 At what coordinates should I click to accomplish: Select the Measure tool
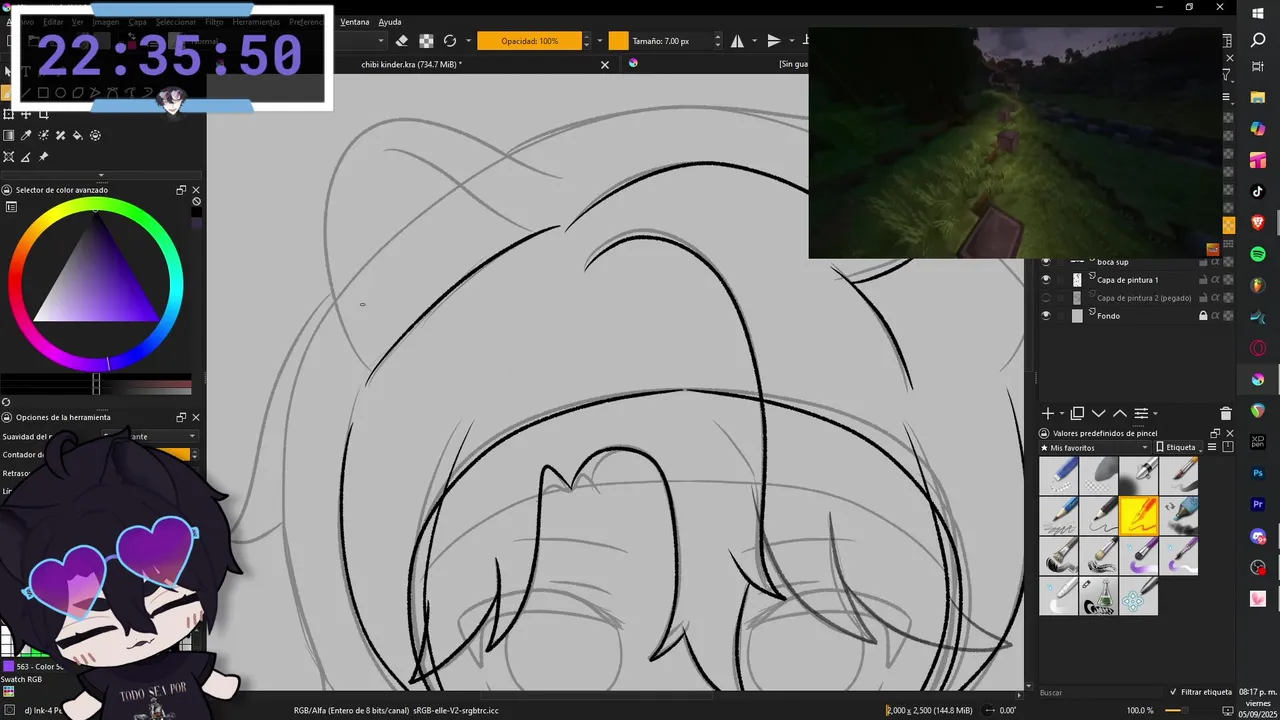[x=26, y=157]
